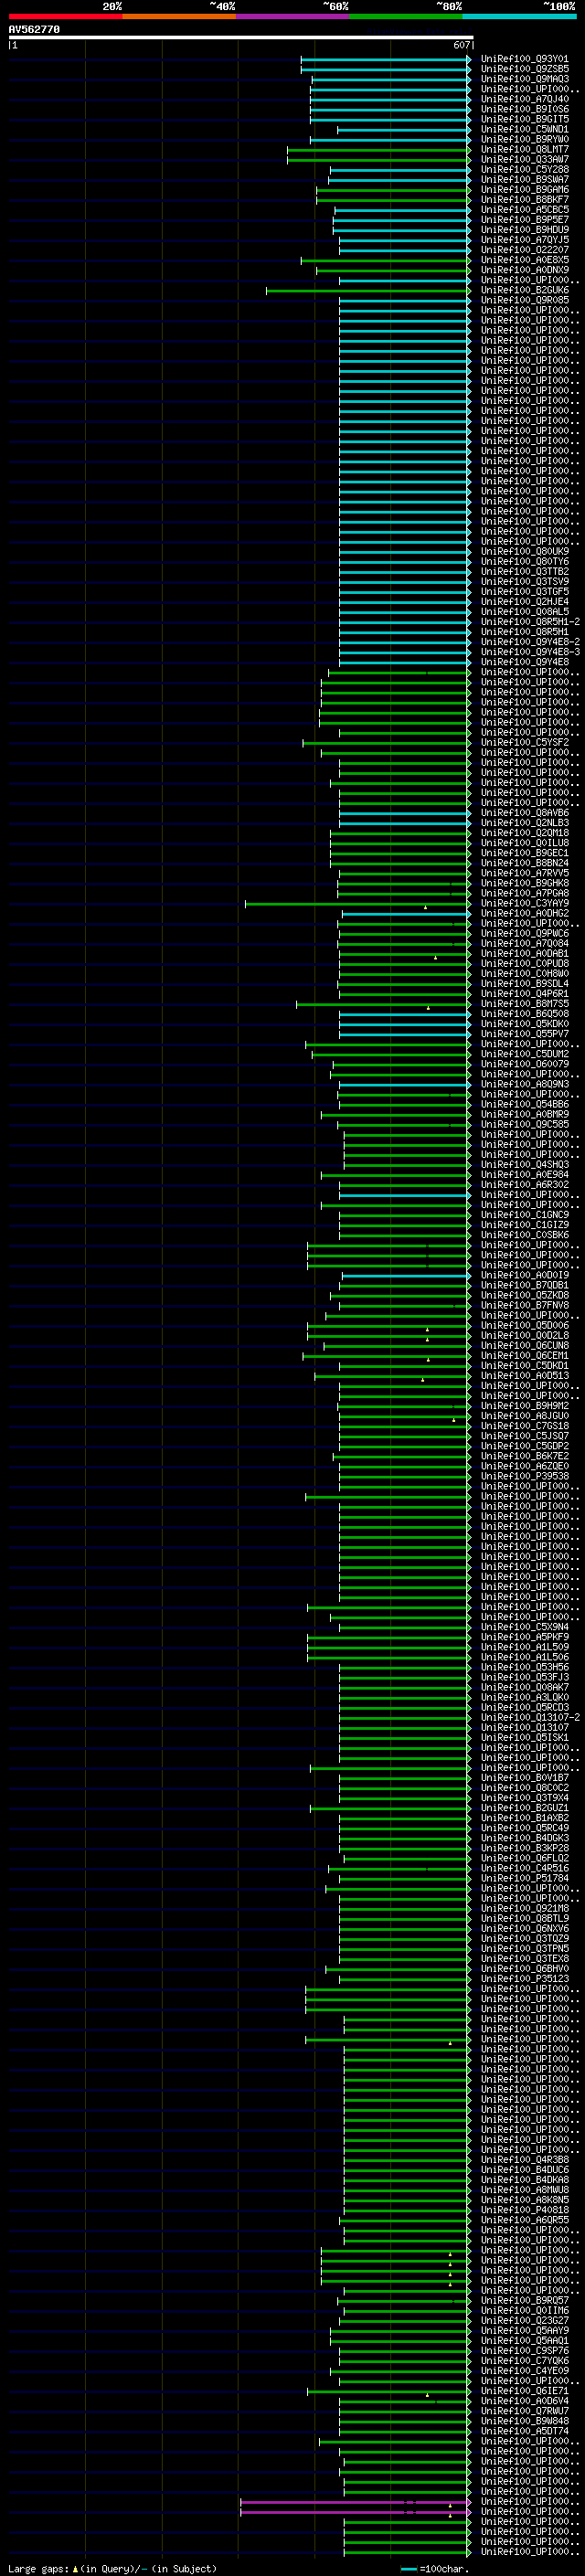Viewport: 585px width, 2576px height.
Task: Open hit UniRef100_C5Y288
Action: coord(524,170)
